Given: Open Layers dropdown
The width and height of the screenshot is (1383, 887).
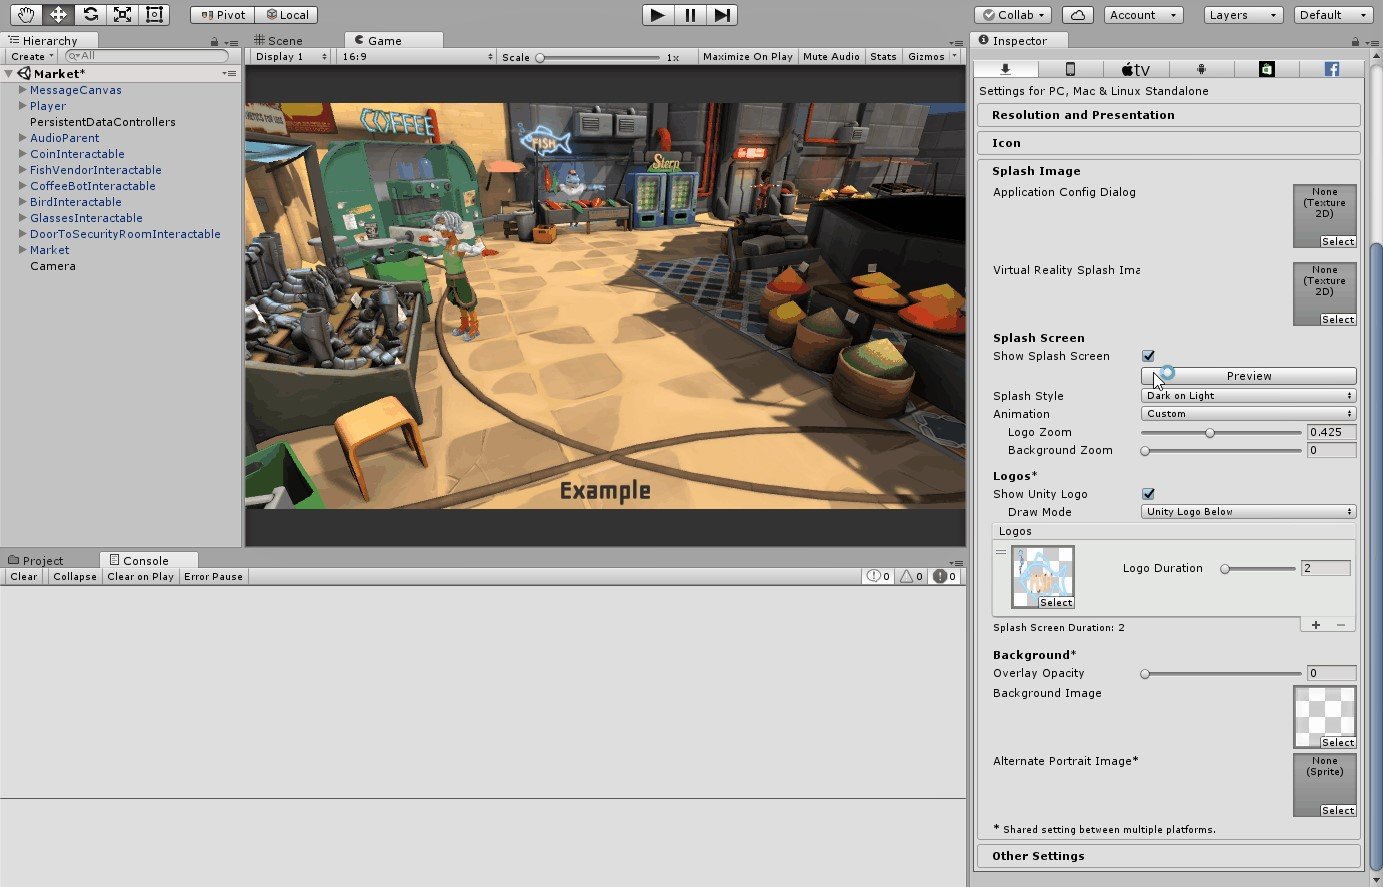Looking at the screenshot, I should [1241, 15].
